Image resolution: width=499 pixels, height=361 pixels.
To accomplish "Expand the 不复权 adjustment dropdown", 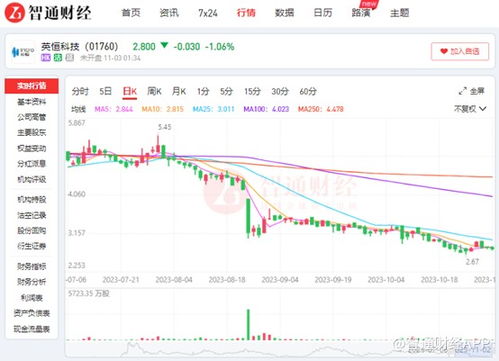I will pos(470,109).
